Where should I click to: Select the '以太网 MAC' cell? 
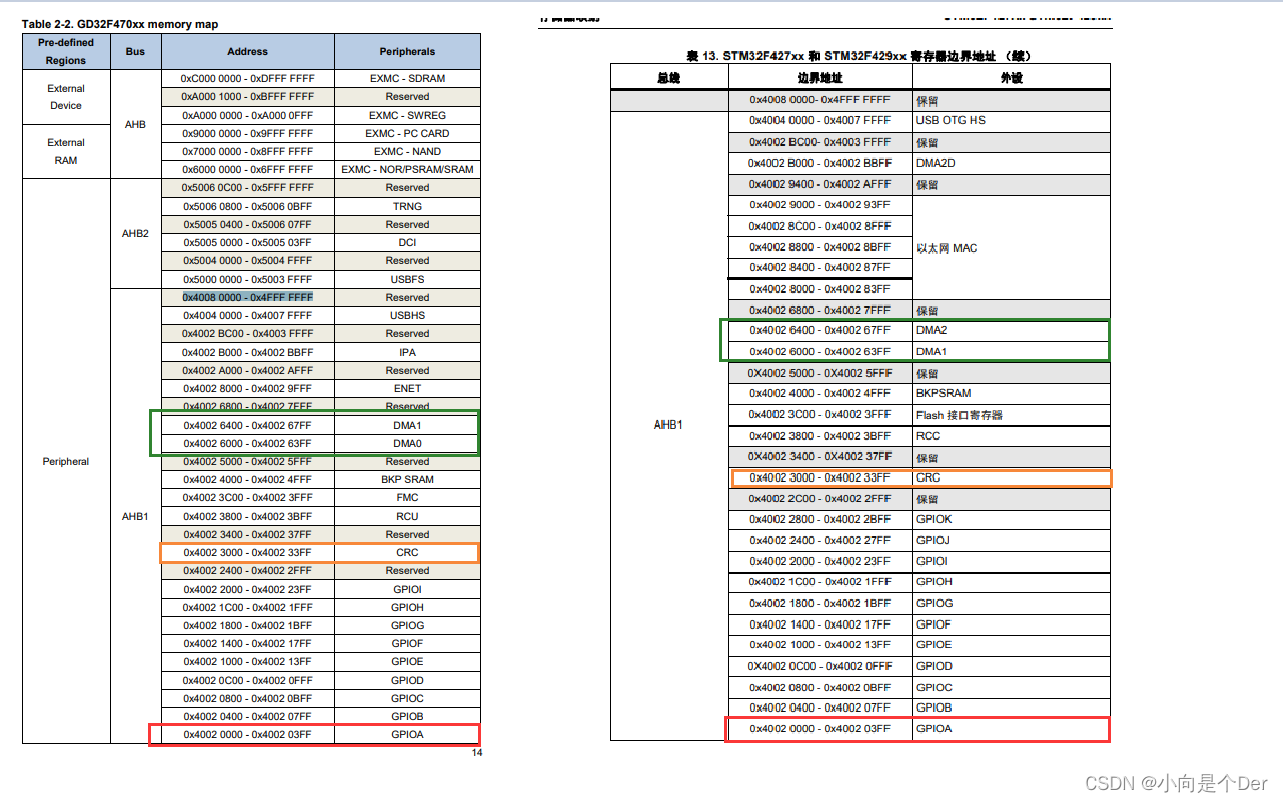click(1011, 247)
